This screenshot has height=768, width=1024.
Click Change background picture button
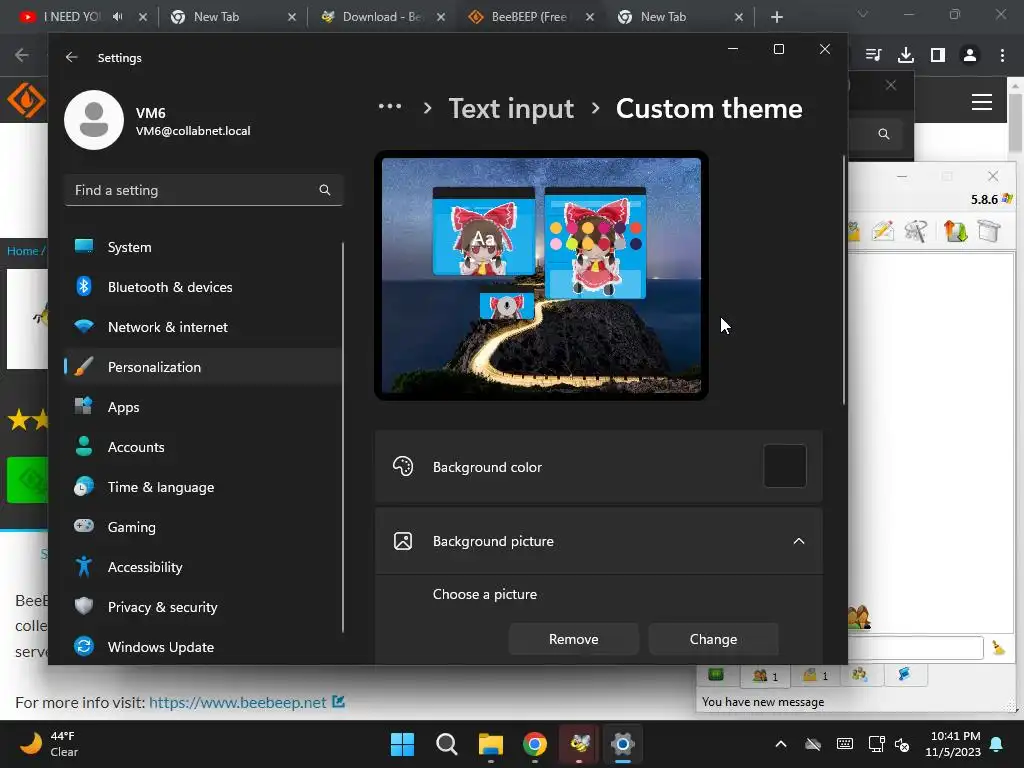pos(713,639)
